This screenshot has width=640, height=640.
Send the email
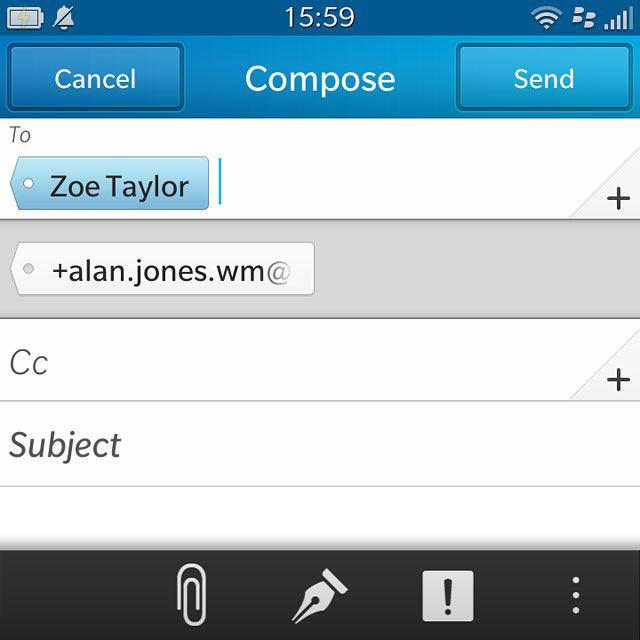point(544,77)
